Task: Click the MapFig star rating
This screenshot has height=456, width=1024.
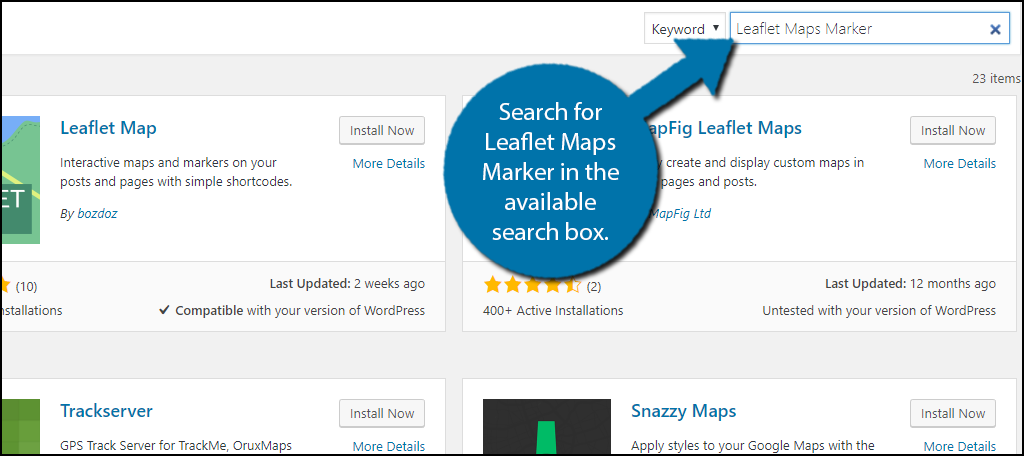Action: (532, 285)
